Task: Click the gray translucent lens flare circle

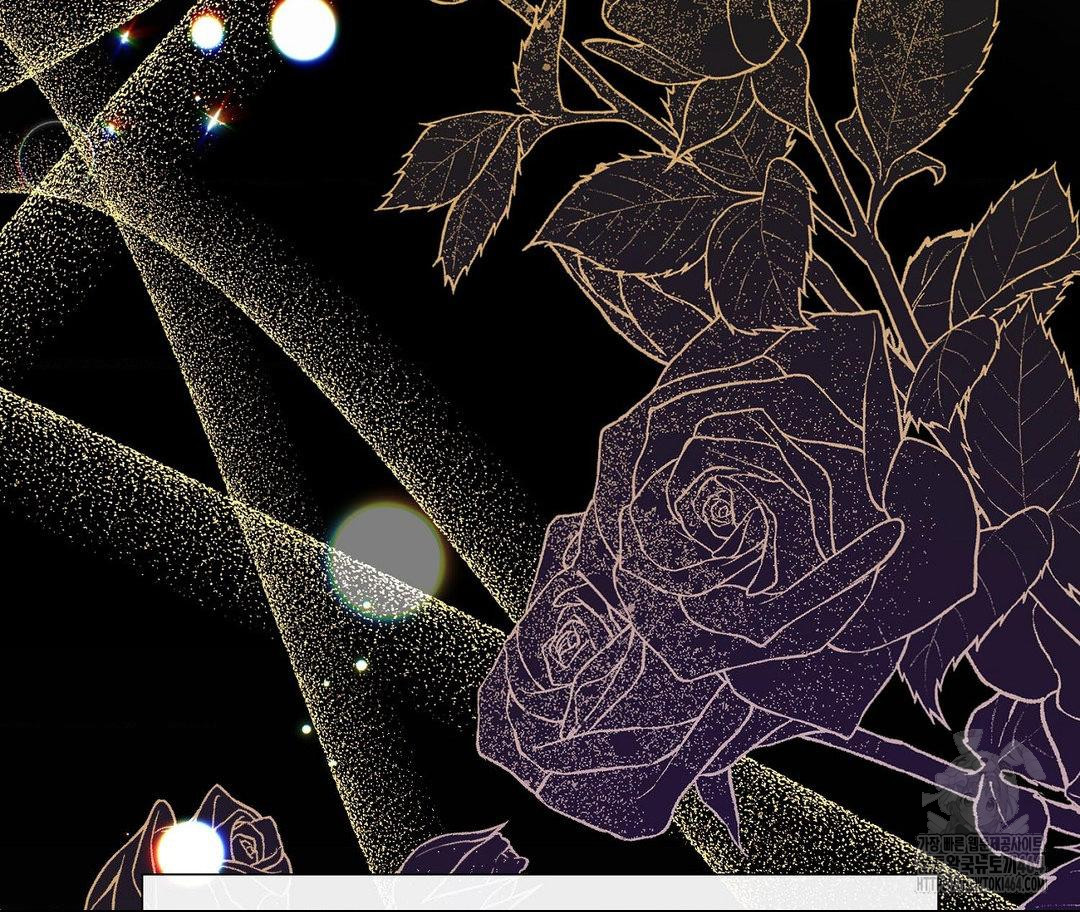Action: click(x=386, y=560)
